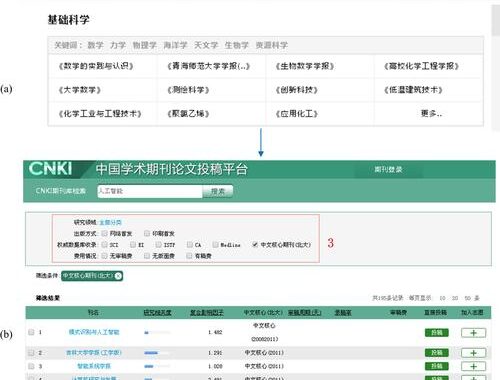Sort by the 审稿周期(天) column header
Image resolution: width=500 pixels, height=380 pixels.
click(304, 313)
